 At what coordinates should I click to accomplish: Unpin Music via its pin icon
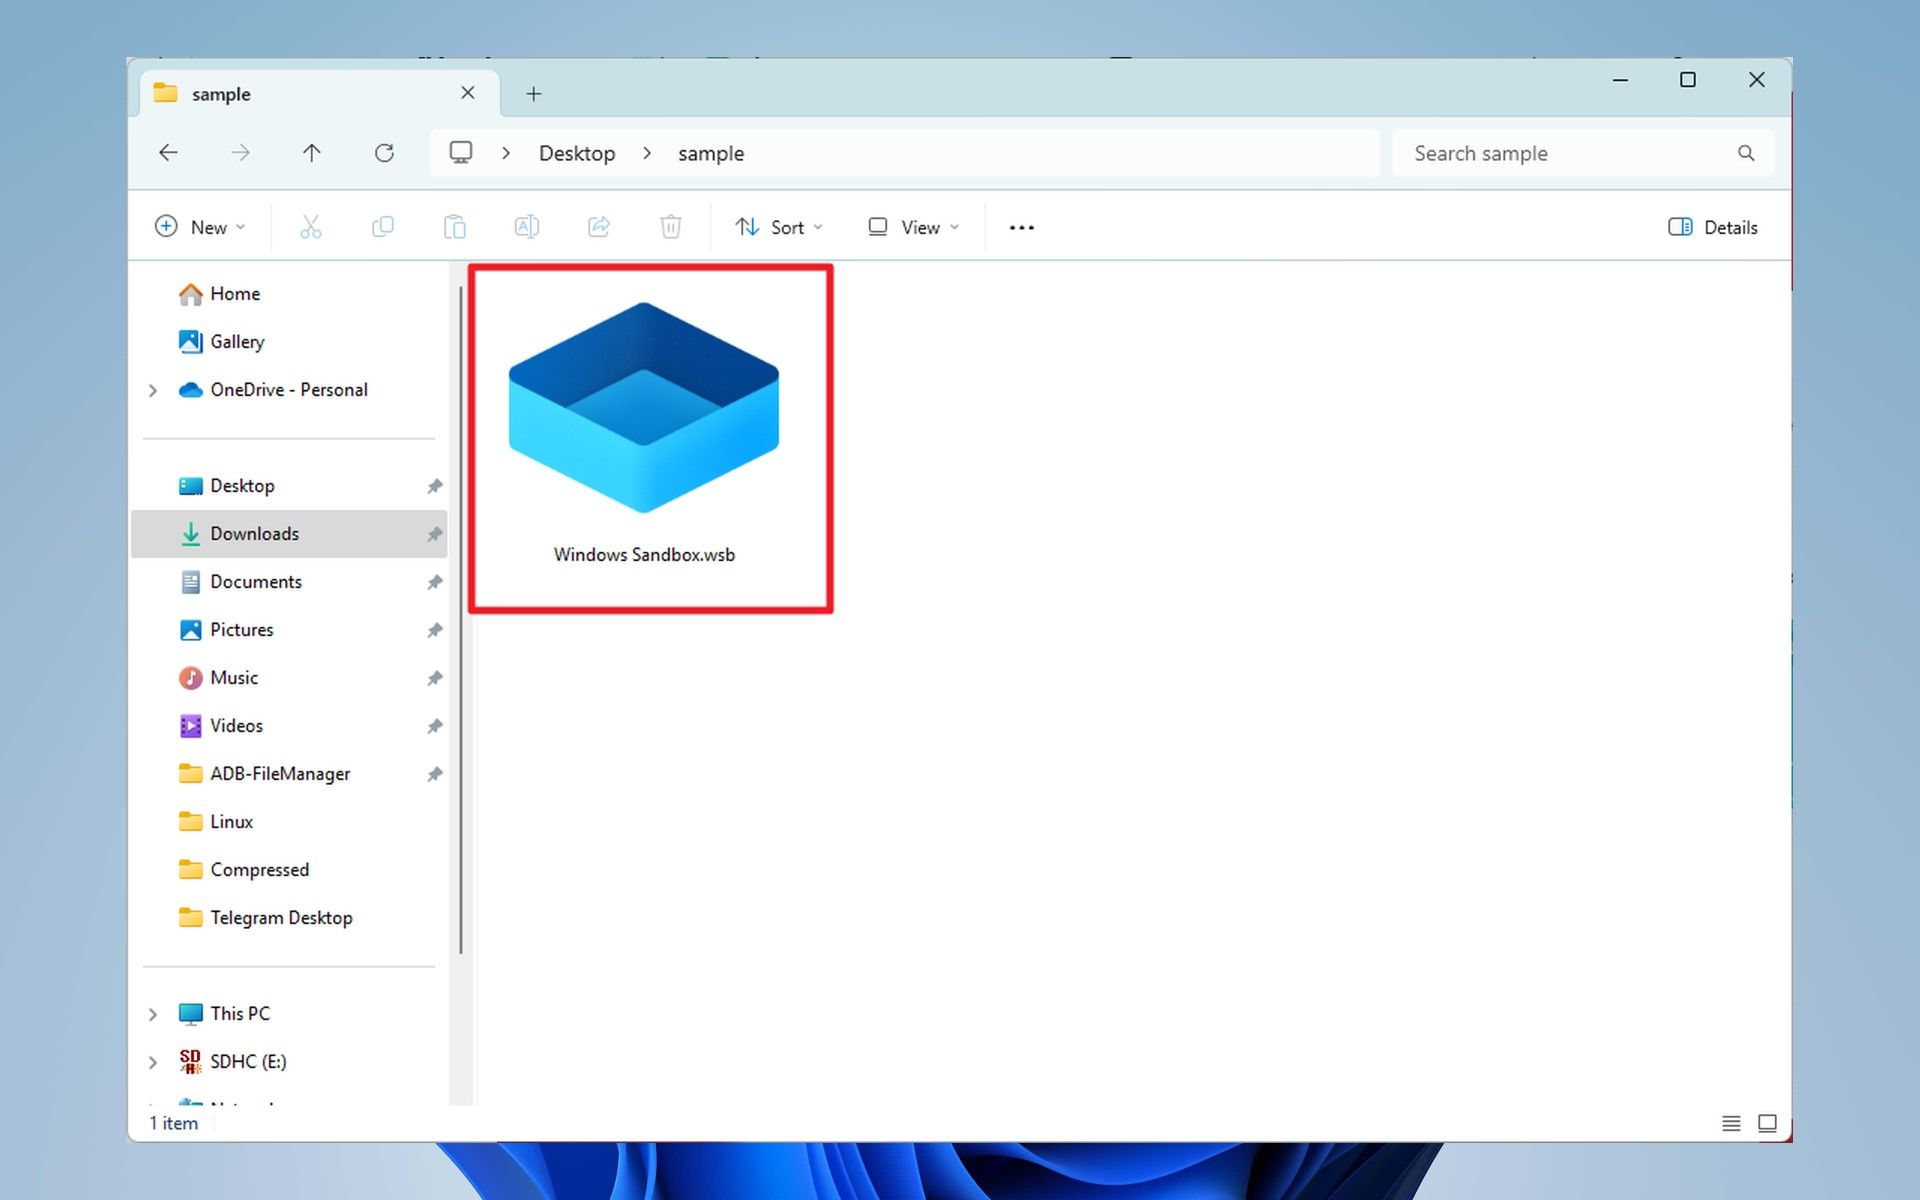tap(434, 678)
